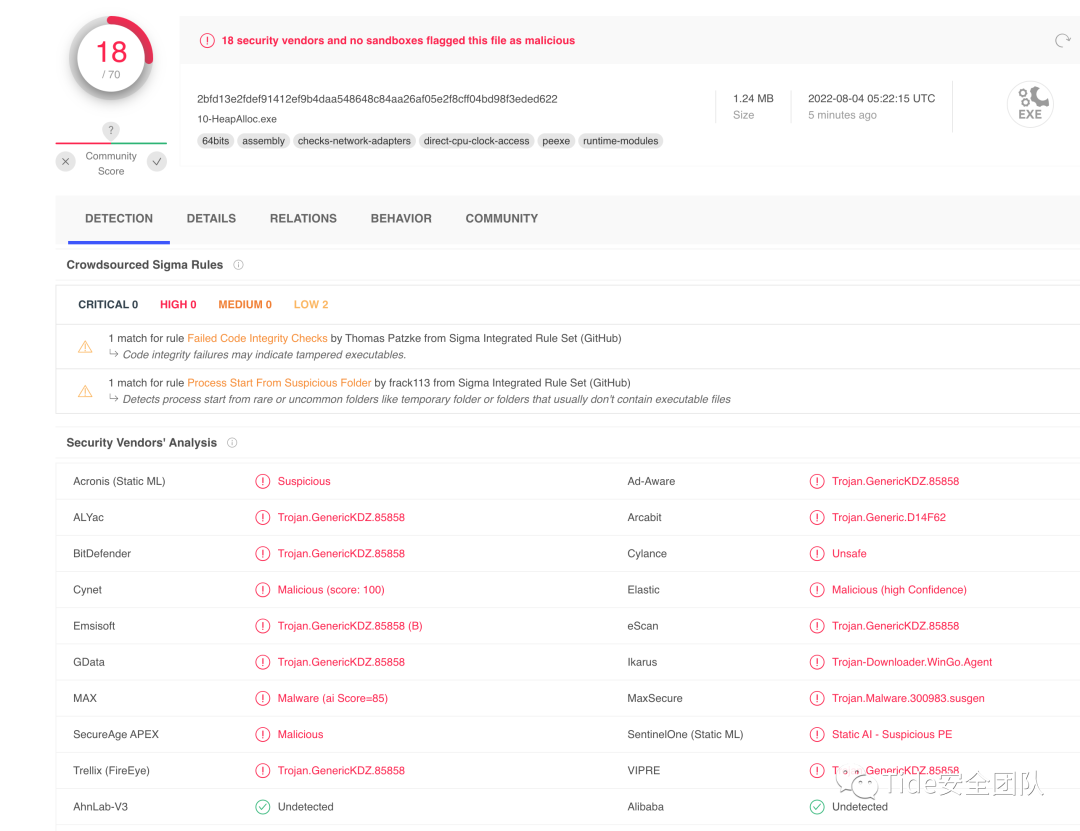Image resolution: width=1080 pixels, height=831 pixels.
Task: Open Process Start From Suspicious Folder rule link
Action: click(279, 383)
